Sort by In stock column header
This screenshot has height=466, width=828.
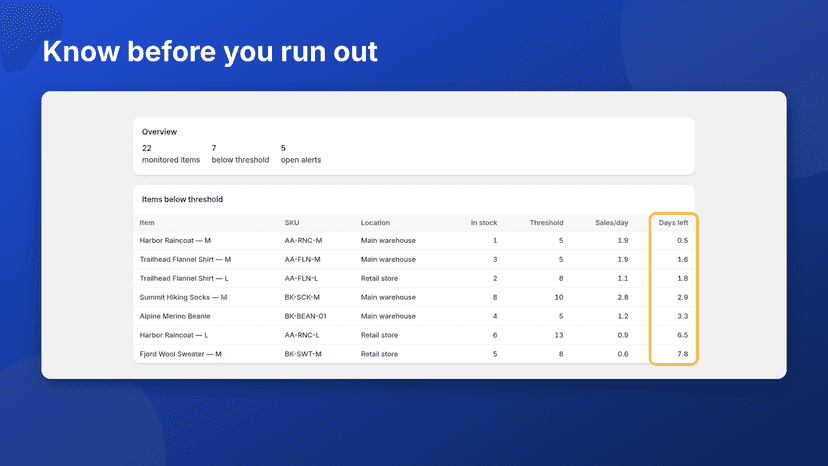(484, 223)
